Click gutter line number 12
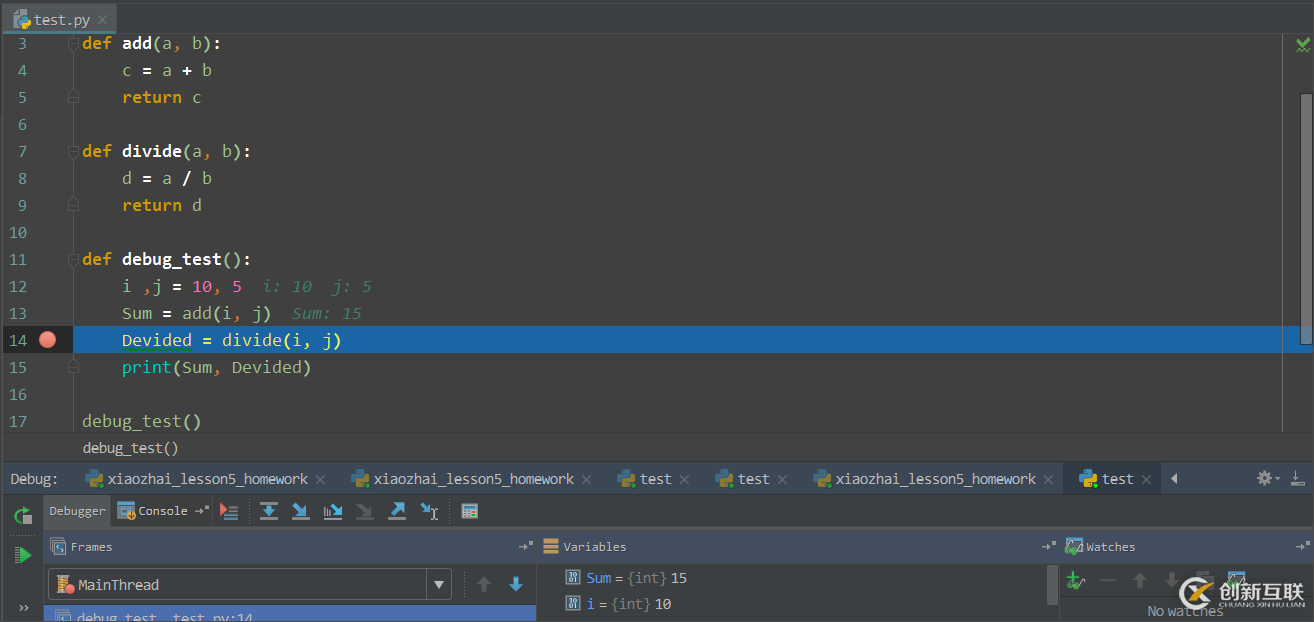The height and width of the screenshot is (622, 1314). pyautogui.click(x=18, y=286)
